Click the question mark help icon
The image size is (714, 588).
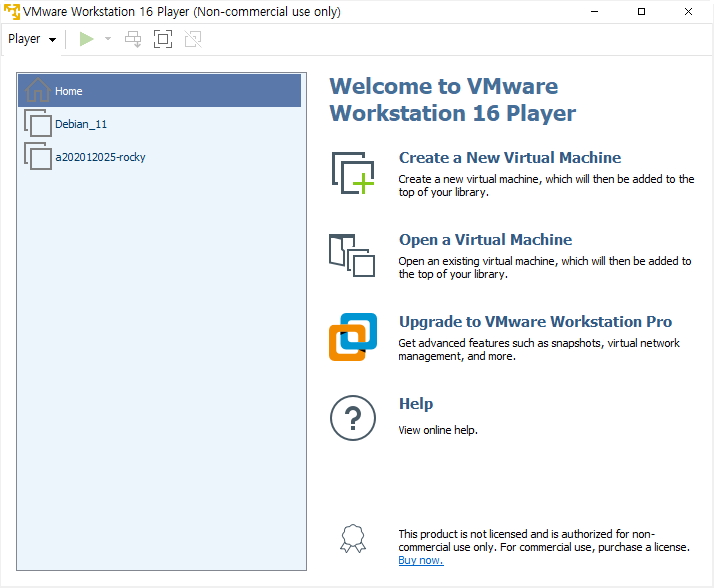tap(353, 418)
